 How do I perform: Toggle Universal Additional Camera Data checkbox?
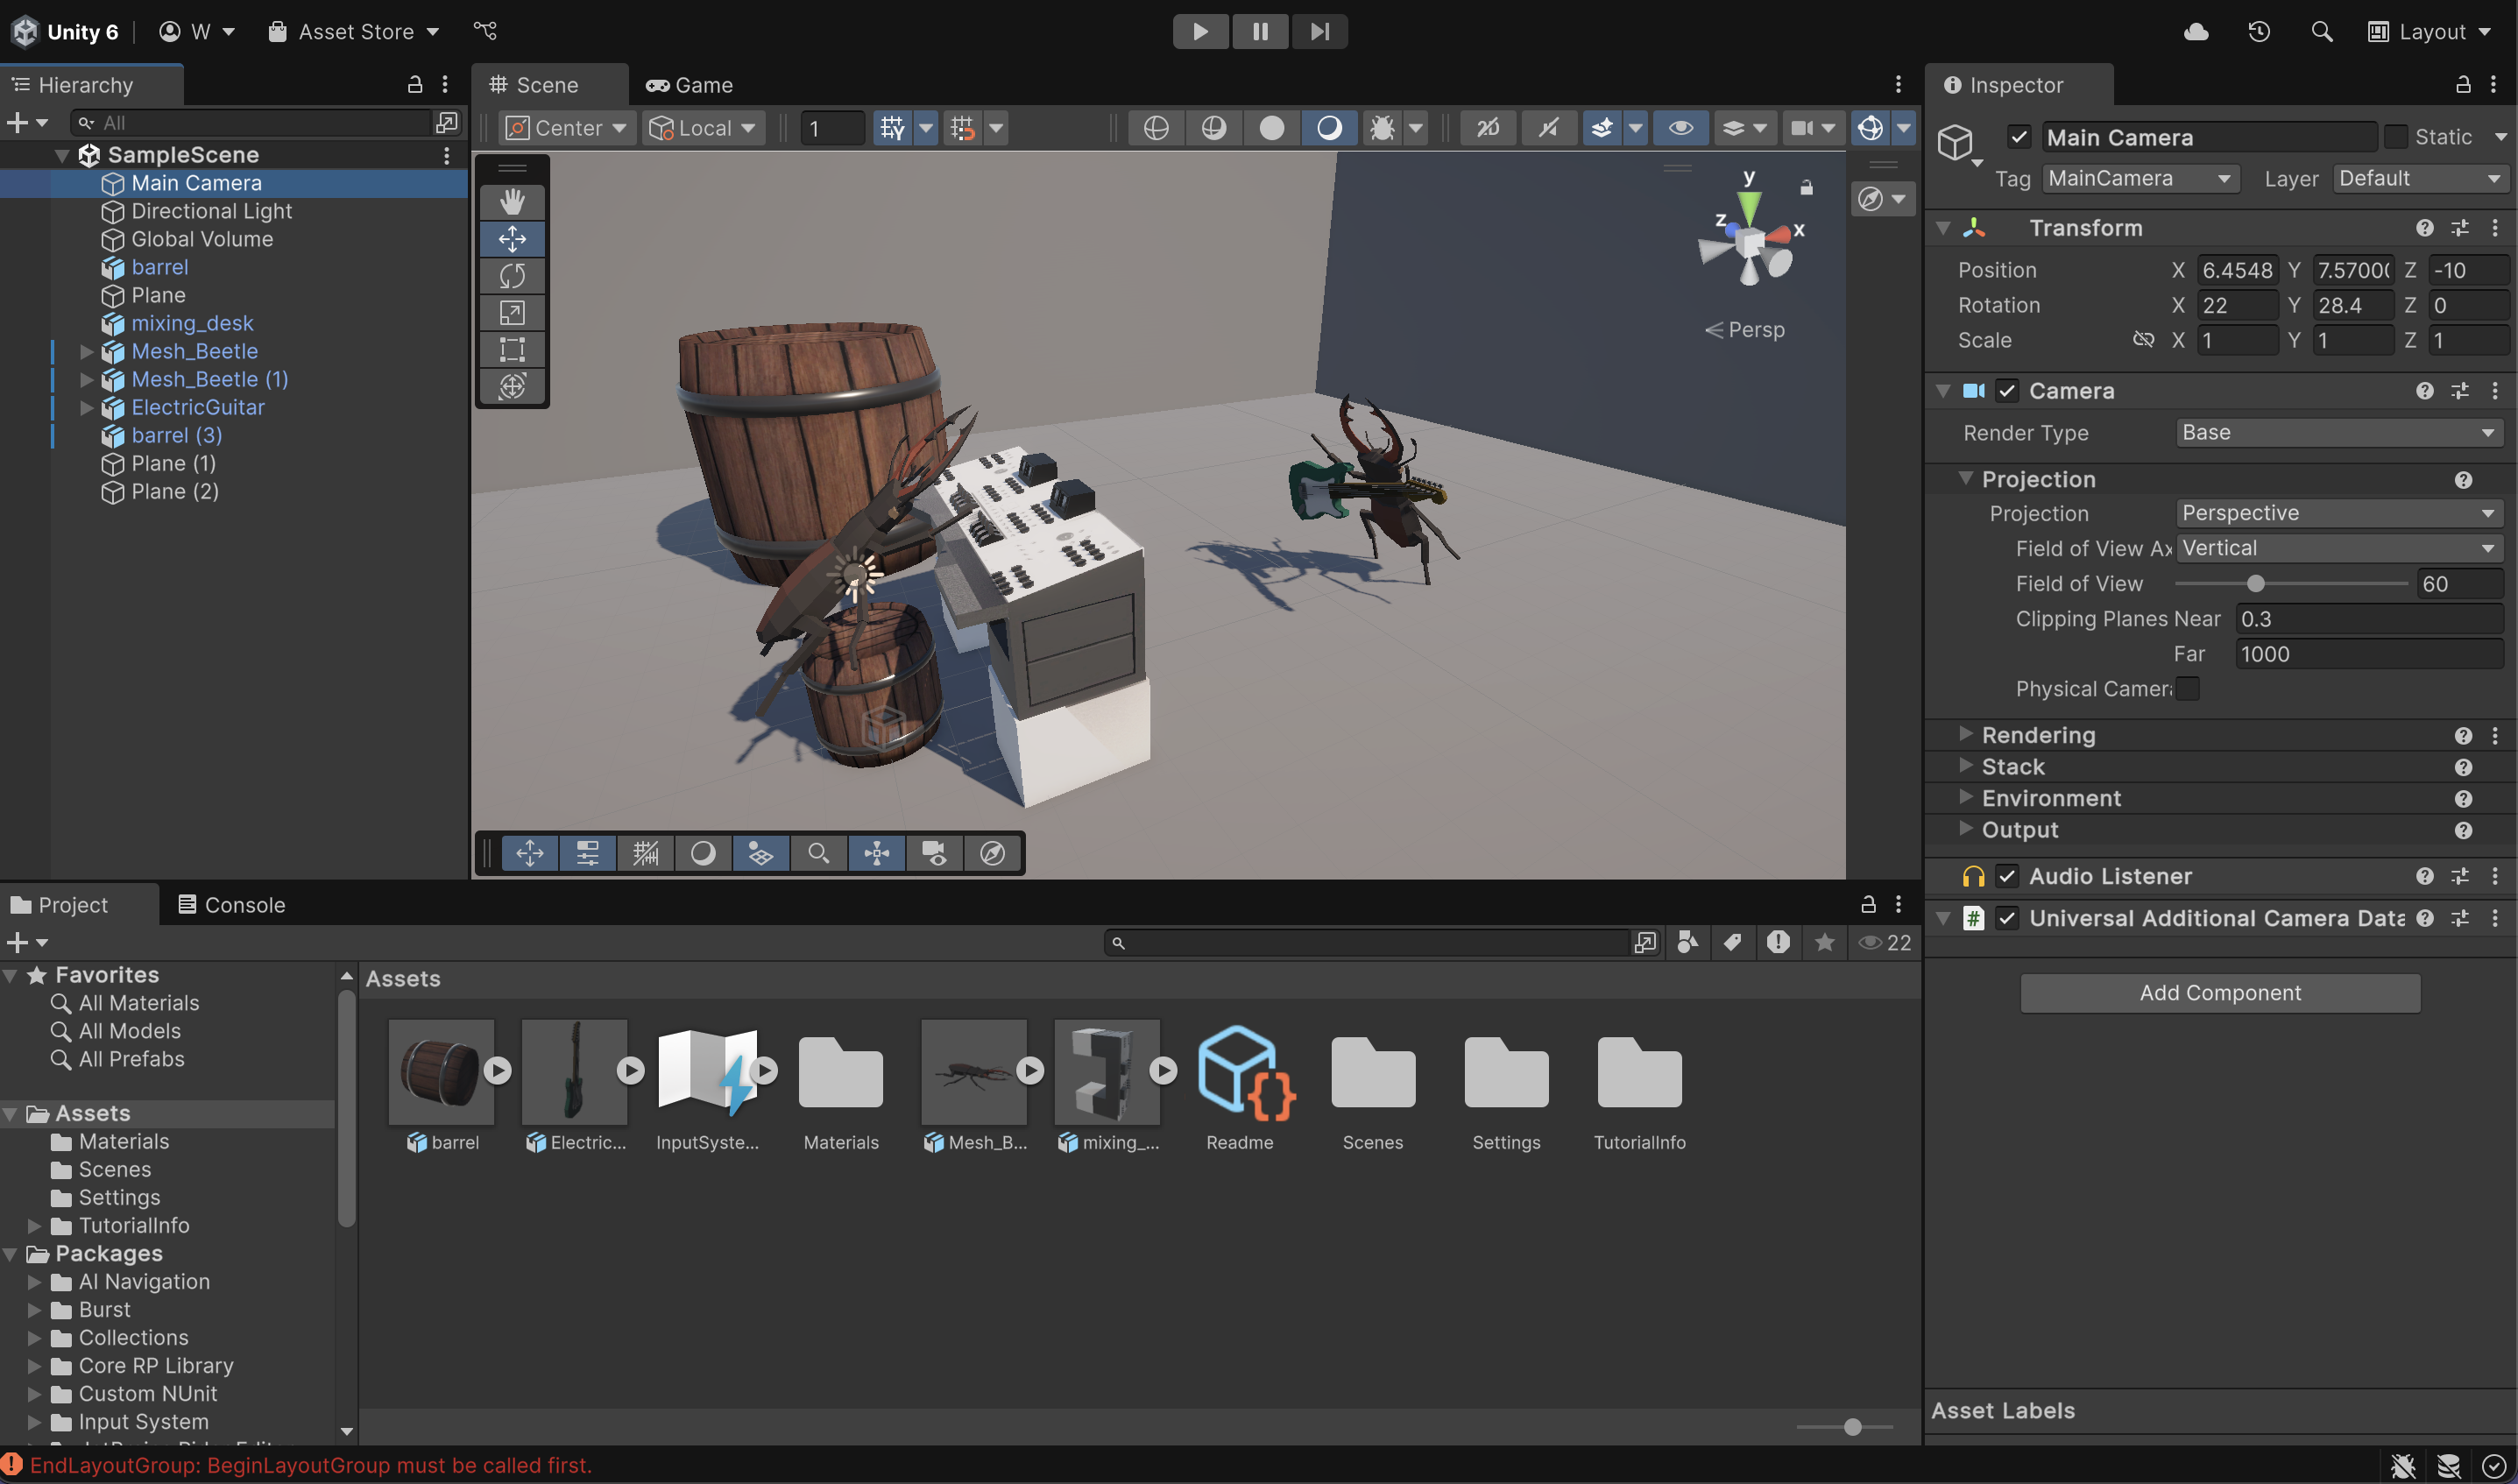click(2006, 919)
